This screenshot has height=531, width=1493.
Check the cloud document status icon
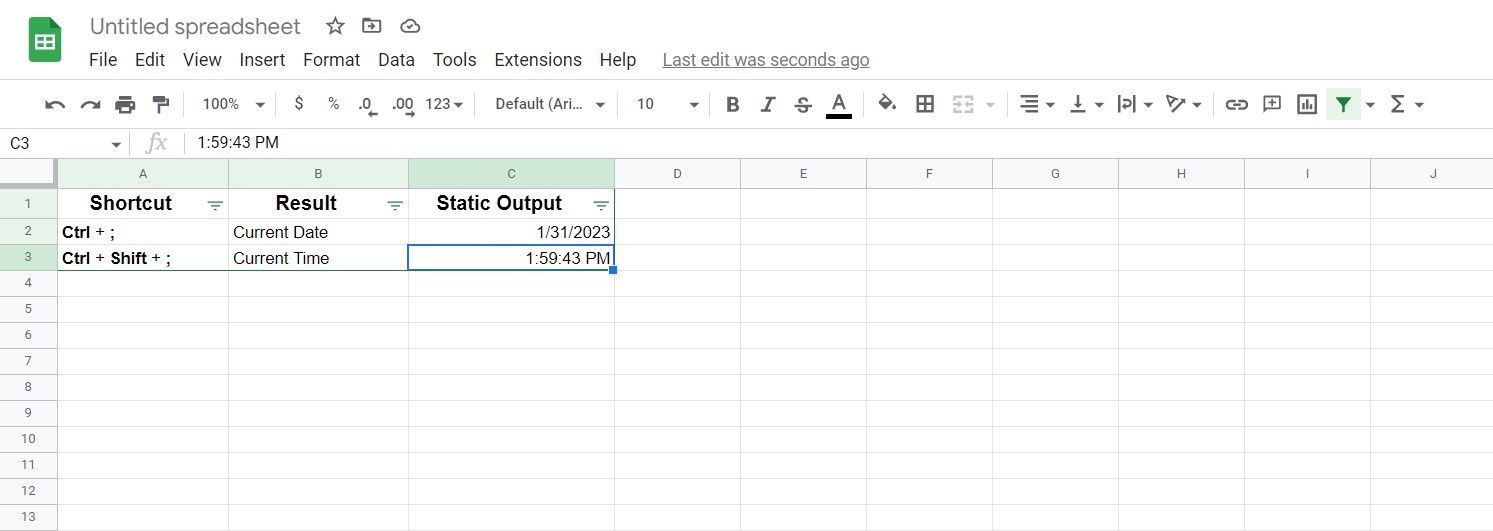pos(409,26)
